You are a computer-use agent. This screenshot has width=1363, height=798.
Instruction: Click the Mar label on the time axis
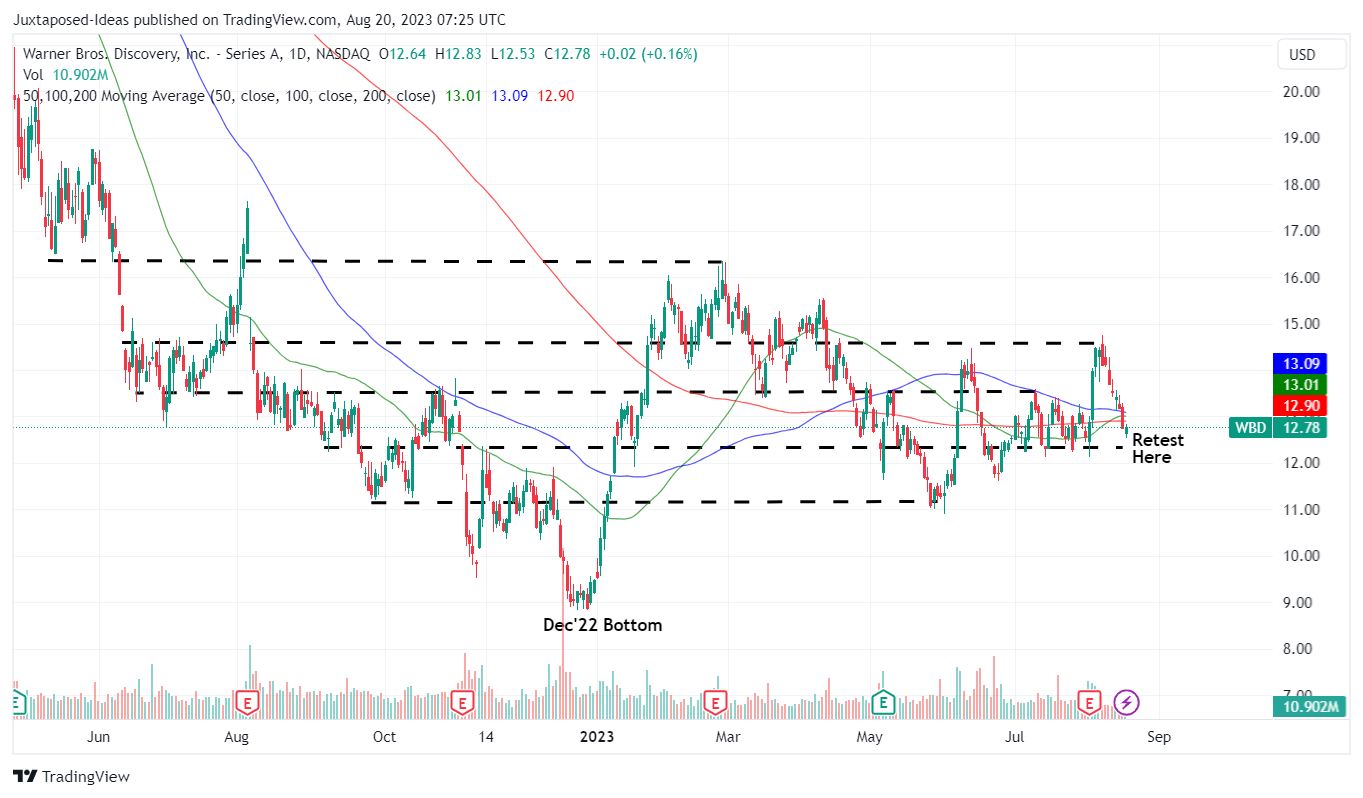pos(728,737)
